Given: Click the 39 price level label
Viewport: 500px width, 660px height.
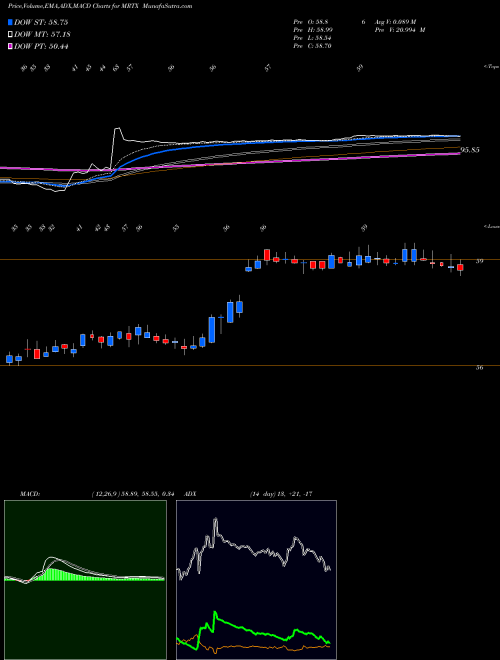Looking at the screenshot, I should (x=479, y=261).
